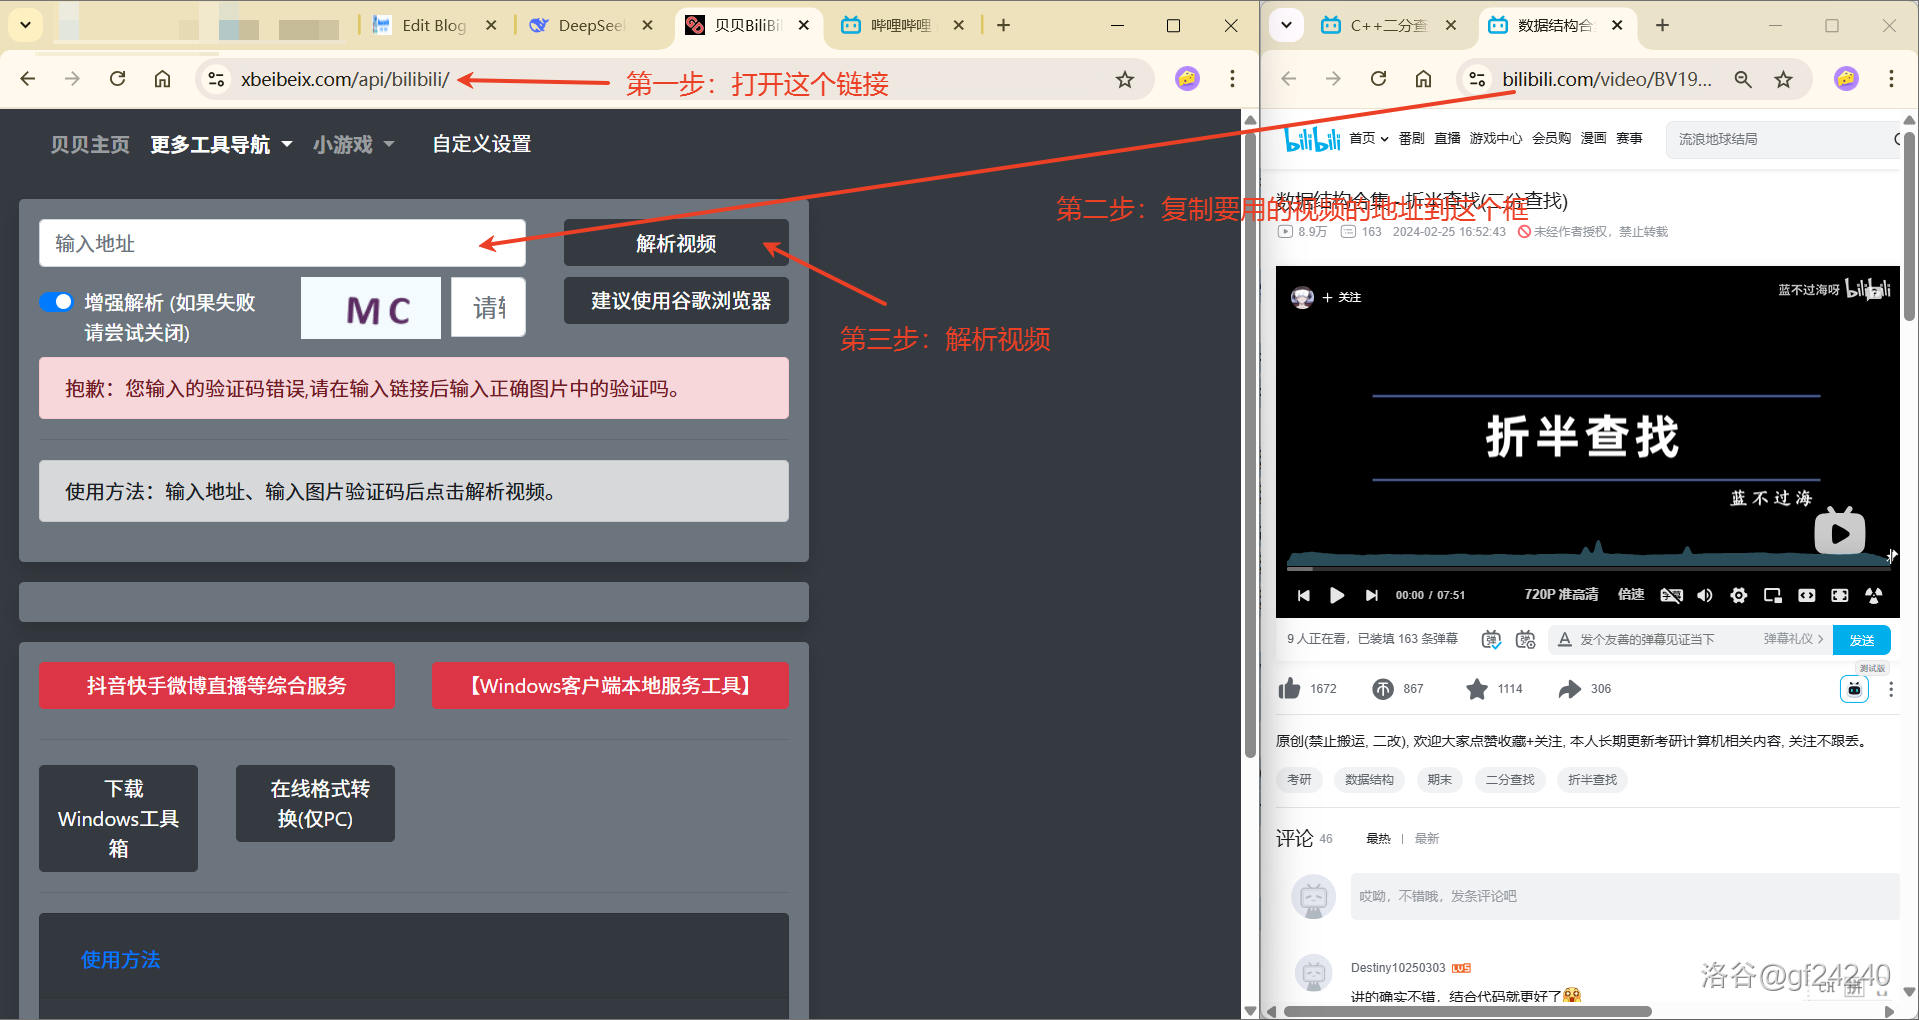Switch Bilibili player to web fullscreen
Screen dimensions: 1919x1020
click(x=1840, y=595)
